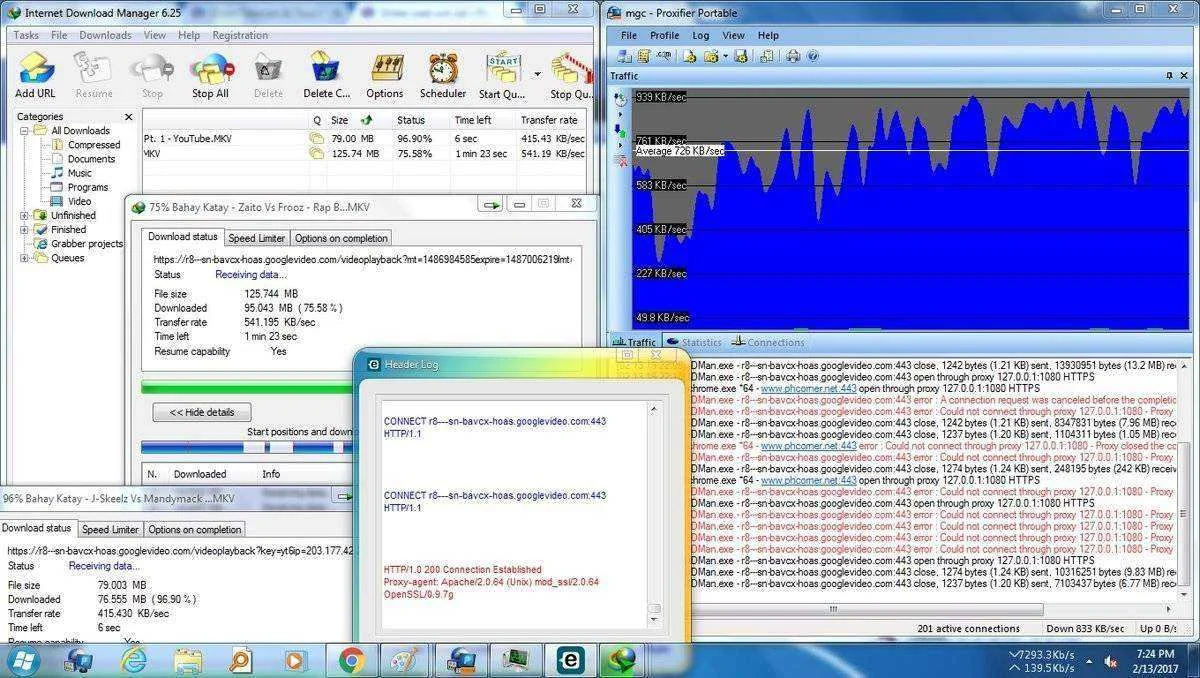Click Proxifier Proxification Rules toolbar icon
Screen dimensions: 1200x678
click(644, 56)
